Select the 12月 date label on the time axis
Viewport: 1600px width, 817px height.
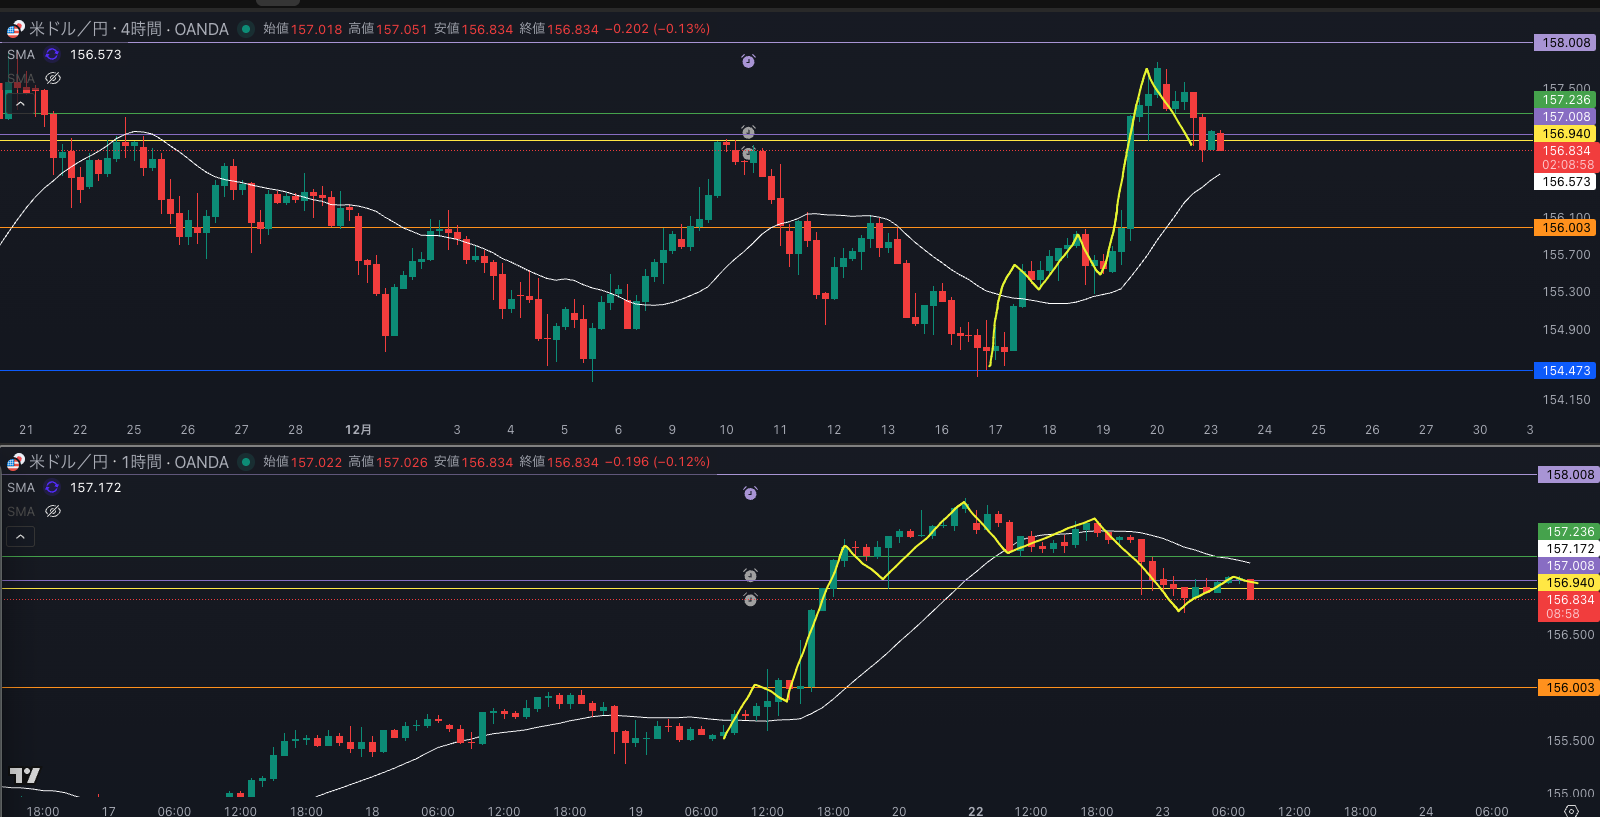point(358,430)
